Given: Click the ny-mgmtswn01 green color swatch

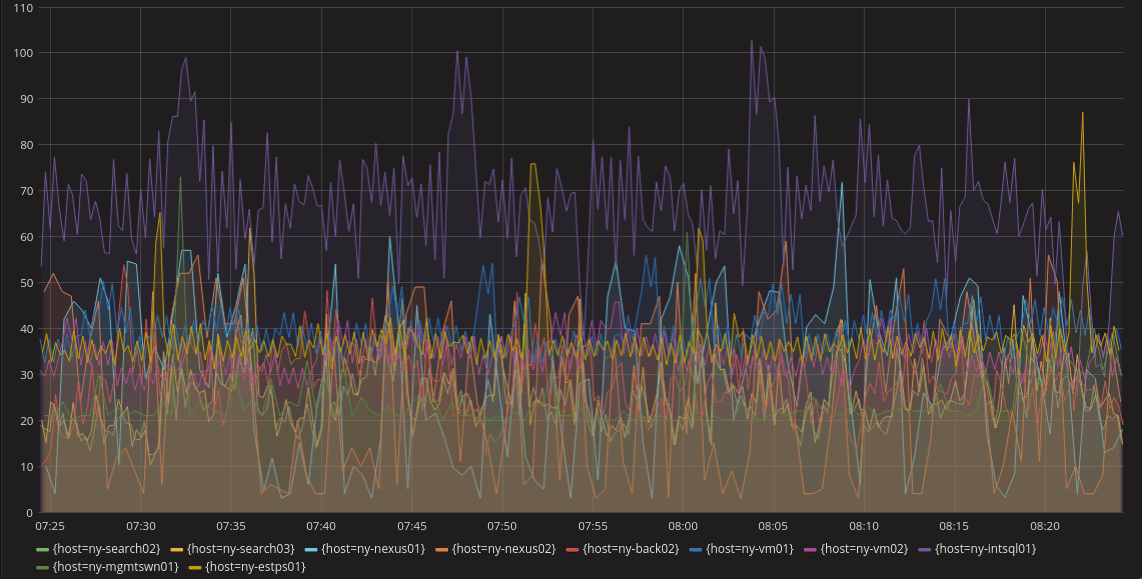Looking at the screenshot, I should coord(43,567).
